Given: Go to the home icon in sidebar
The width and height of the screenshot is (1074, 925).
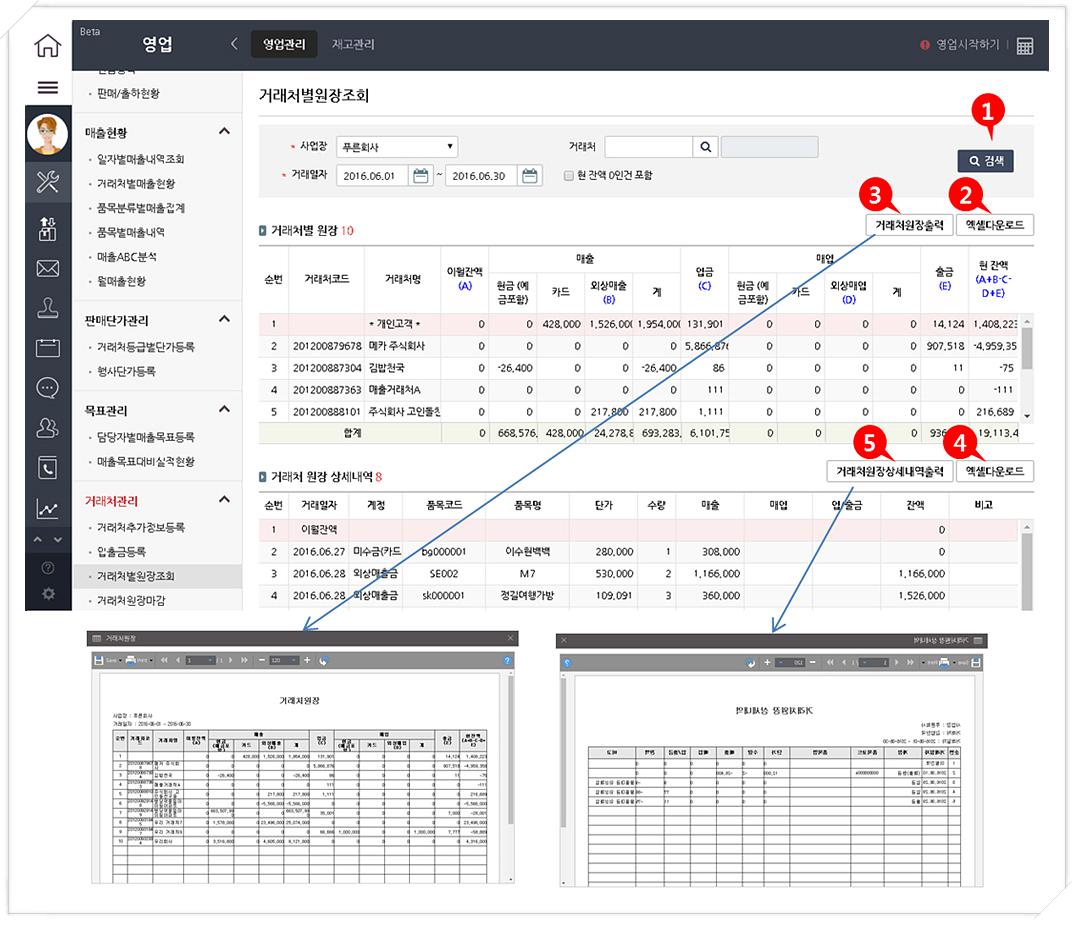Looking at the screenshot, I should tap(47, 46).
